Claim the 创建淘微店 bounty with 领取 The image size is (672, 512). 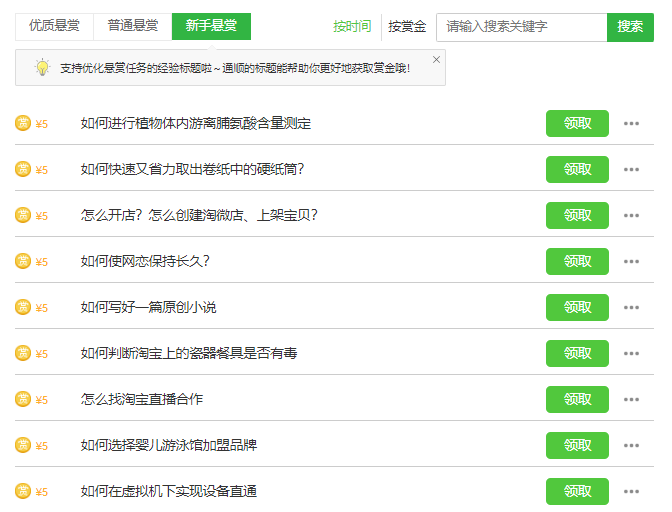pyautogui.click(x=577, y=215)
